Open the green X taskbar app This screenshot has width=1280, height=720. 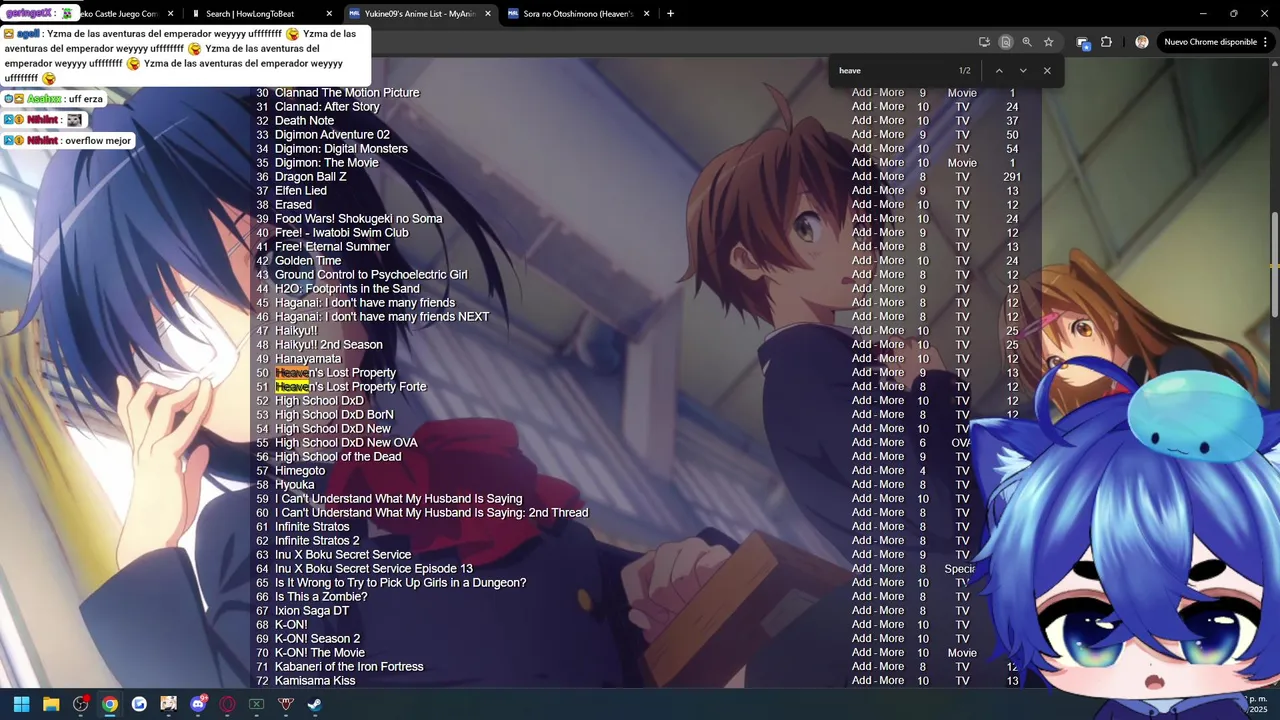coord(256,704)
